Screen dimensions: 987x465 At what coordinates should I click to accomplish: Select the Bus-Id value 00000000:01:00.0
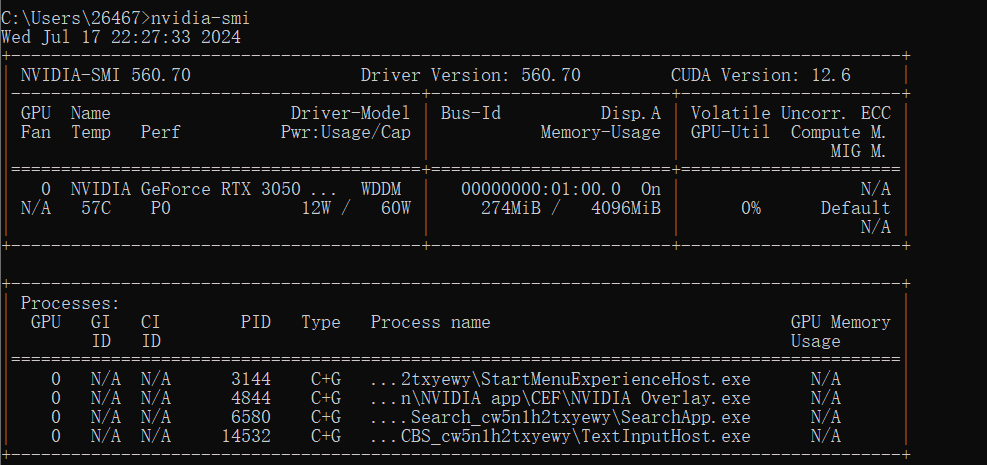click(x=541, y=189)
